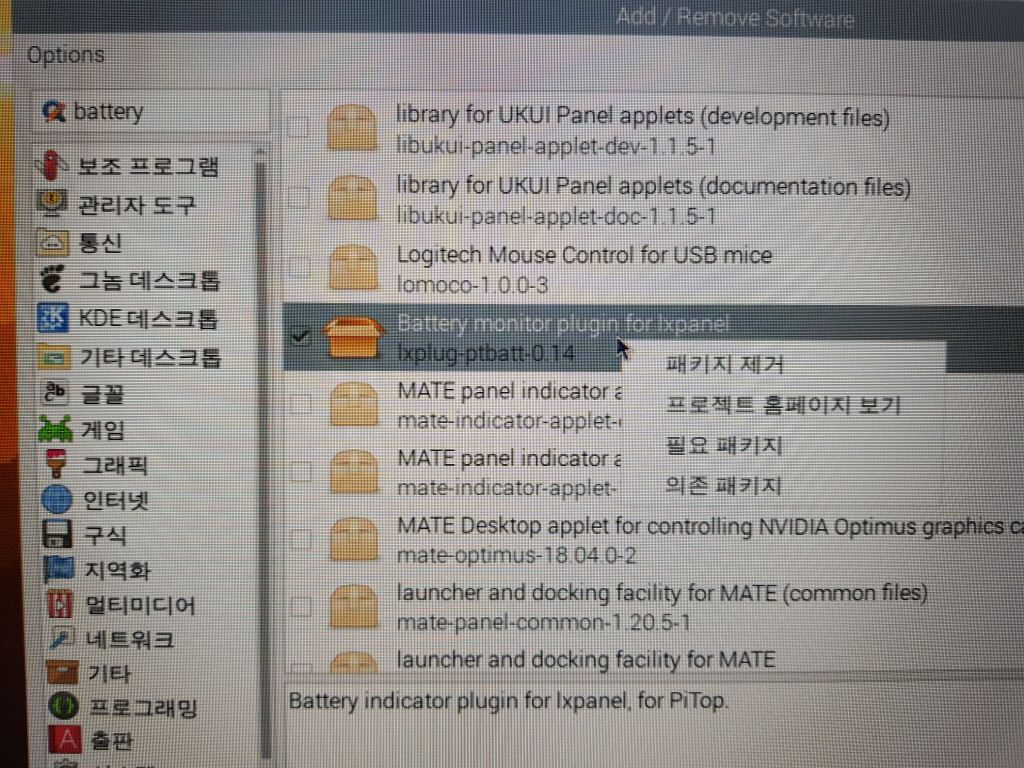The image size is (1024, 768).
Task: Check the mate-panel-common package checkbox
Action: coord(300,607)
